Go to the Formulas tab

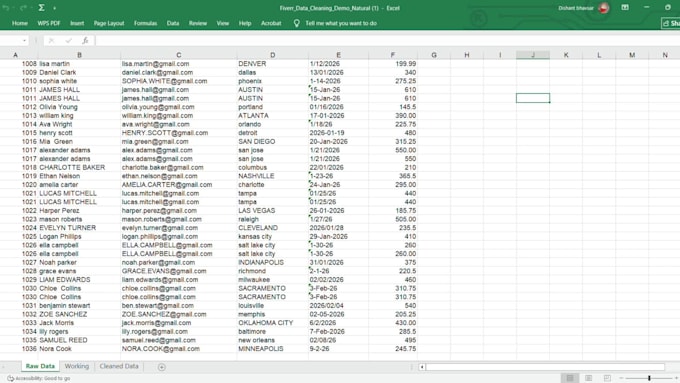click(x=145, y=23)
